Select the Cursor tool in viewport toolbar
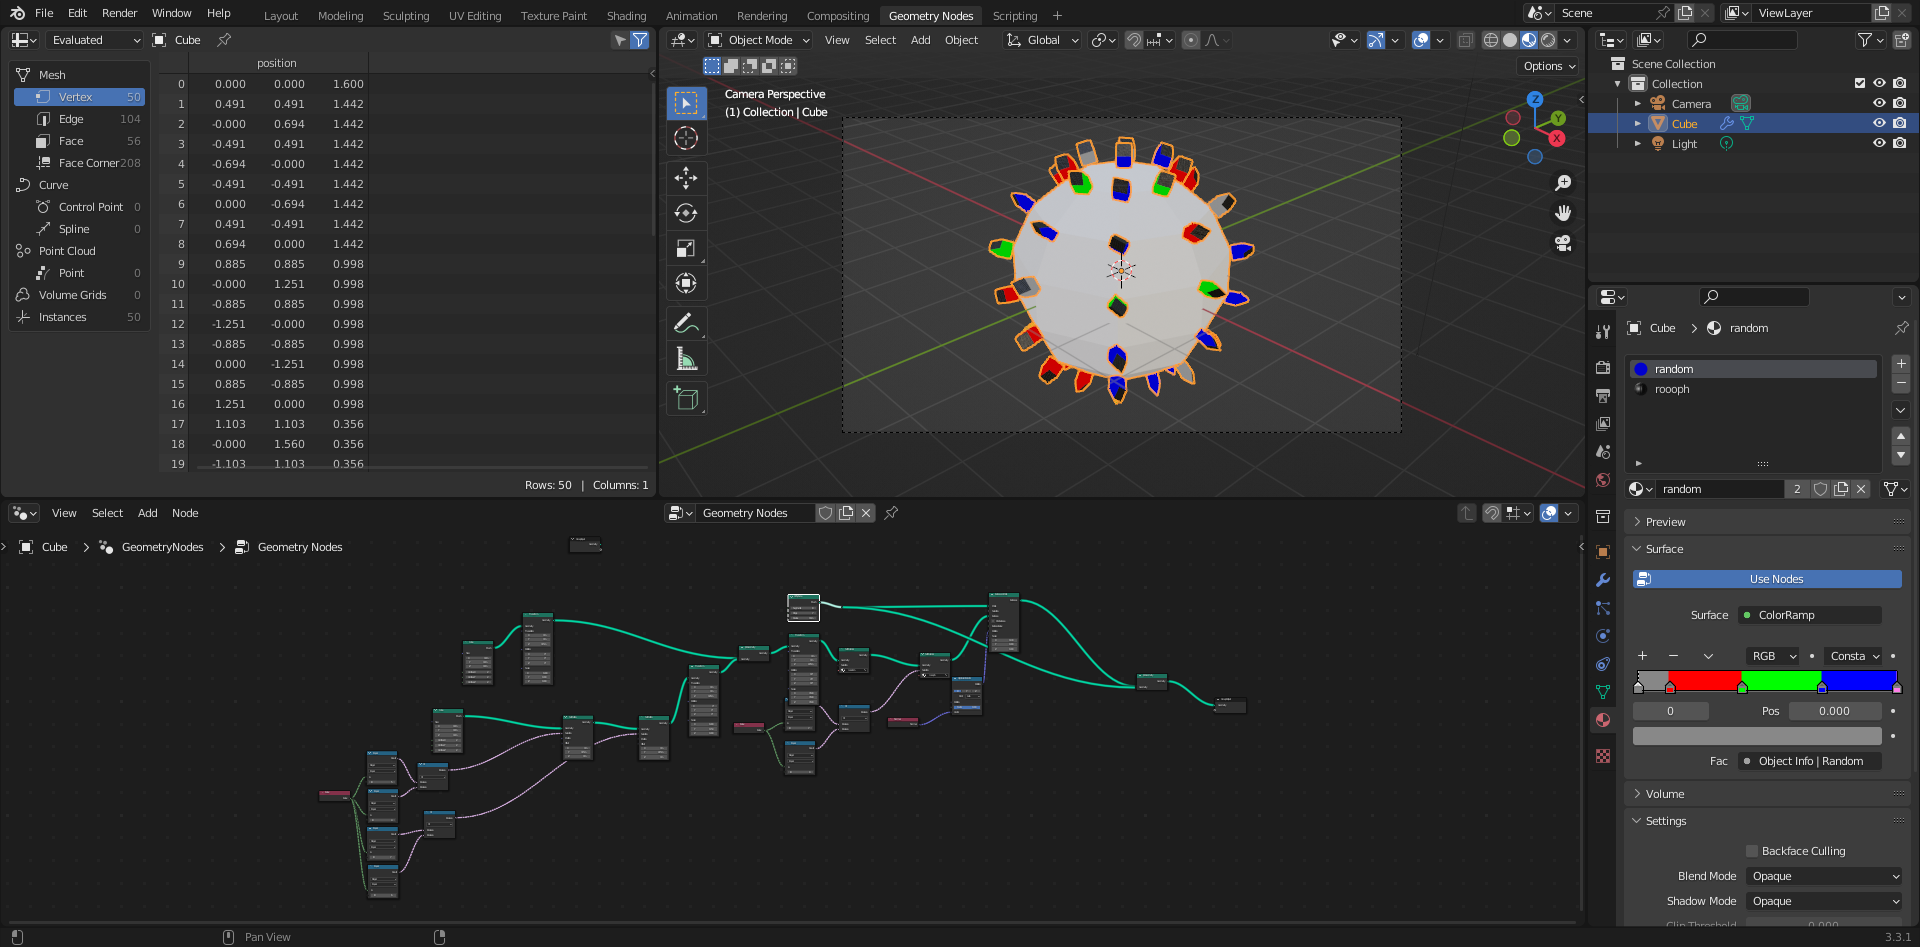The height and width of the screenshot is (947, 1920). (686, 138)
